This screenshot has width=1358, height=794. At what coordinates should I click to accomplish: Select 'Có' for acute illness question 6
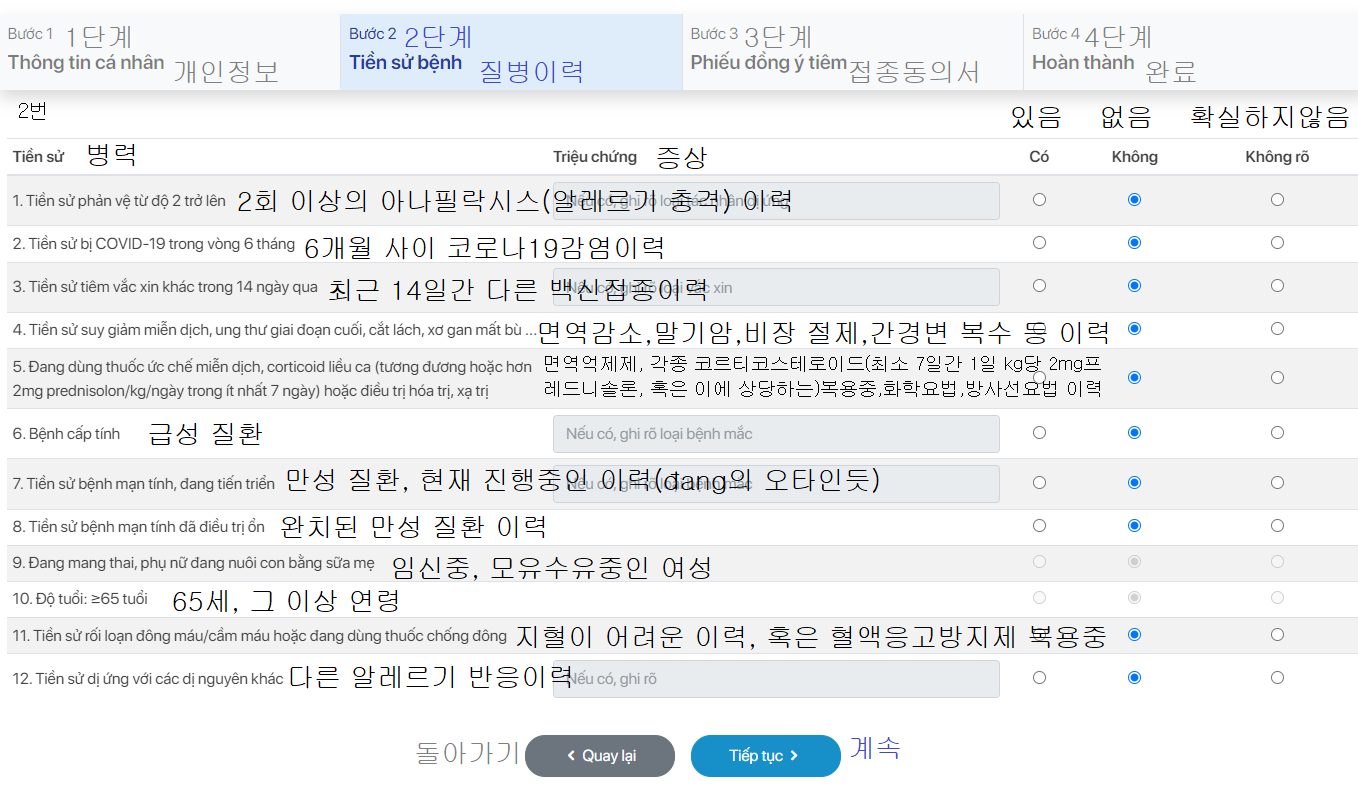tap(1039, 433)
